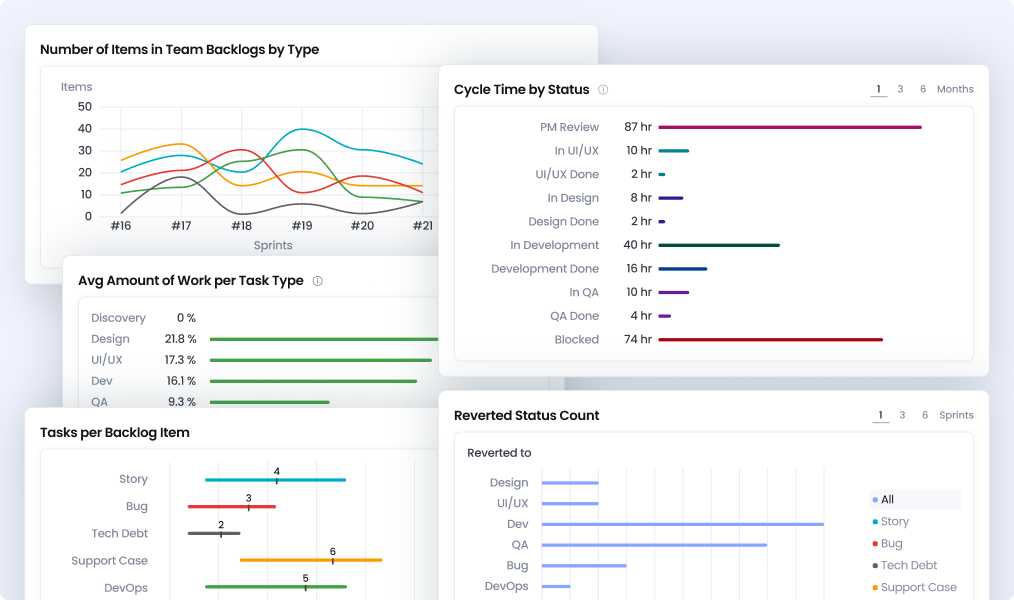Switch Cycle Time to 3 months
Viewport: 1014px width, 600px height.
900,89
